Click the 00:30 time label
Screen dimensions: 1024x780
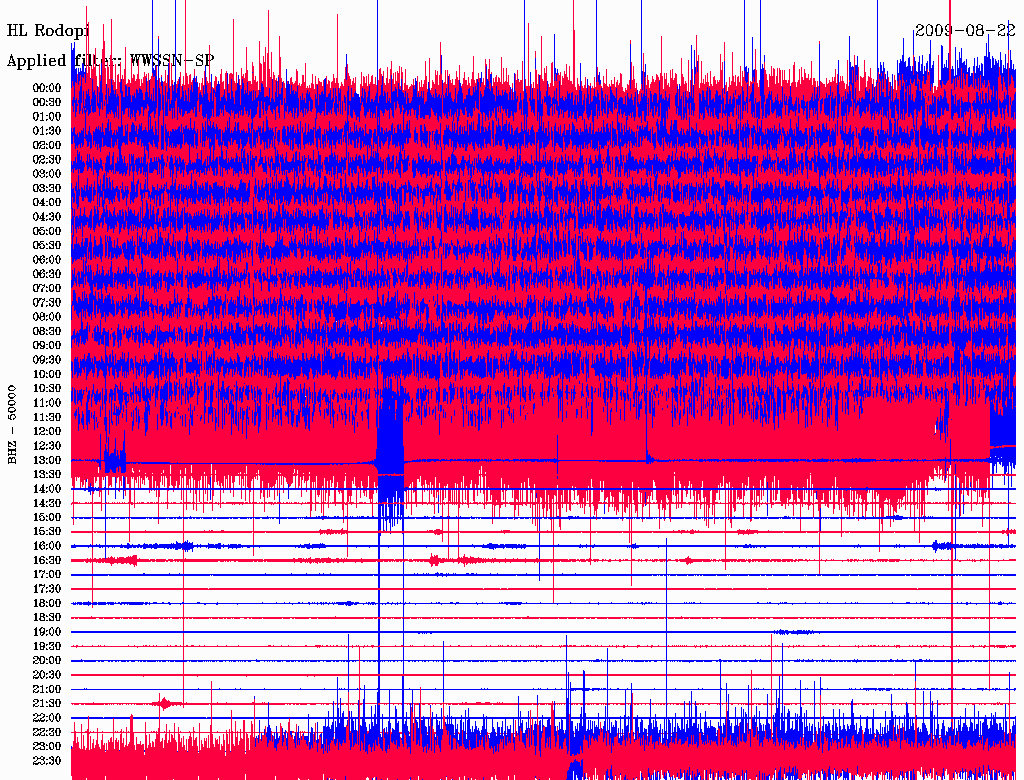(46, 102)
